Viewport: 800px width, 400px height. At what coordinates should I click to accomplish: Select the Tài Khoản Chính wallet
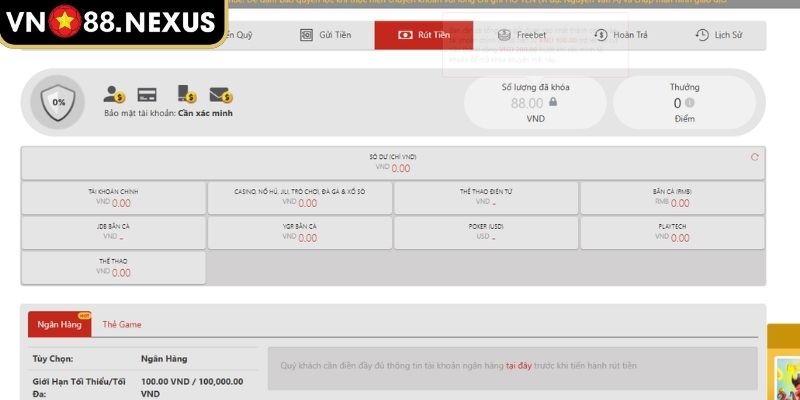pos(113,198)
